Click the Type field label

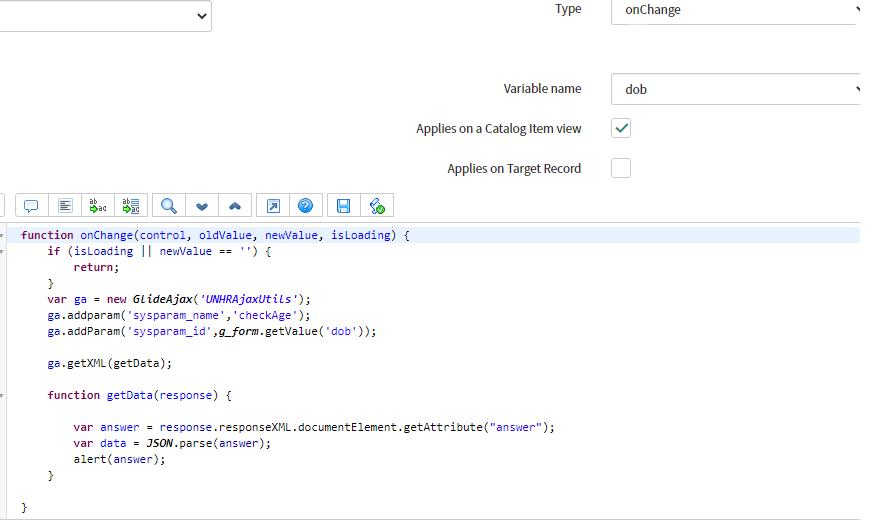[x=568, y=9]
